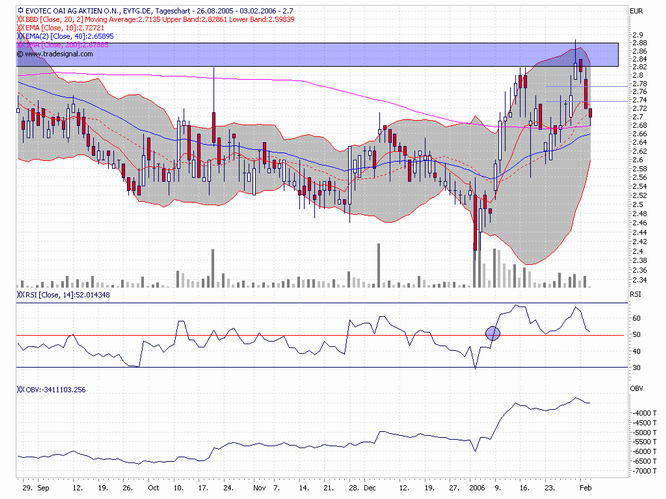Image resolution: width=666 pixels, height=499 pixels.
Task: Click the -5500 T value on OBV axis
Action: 645,442
